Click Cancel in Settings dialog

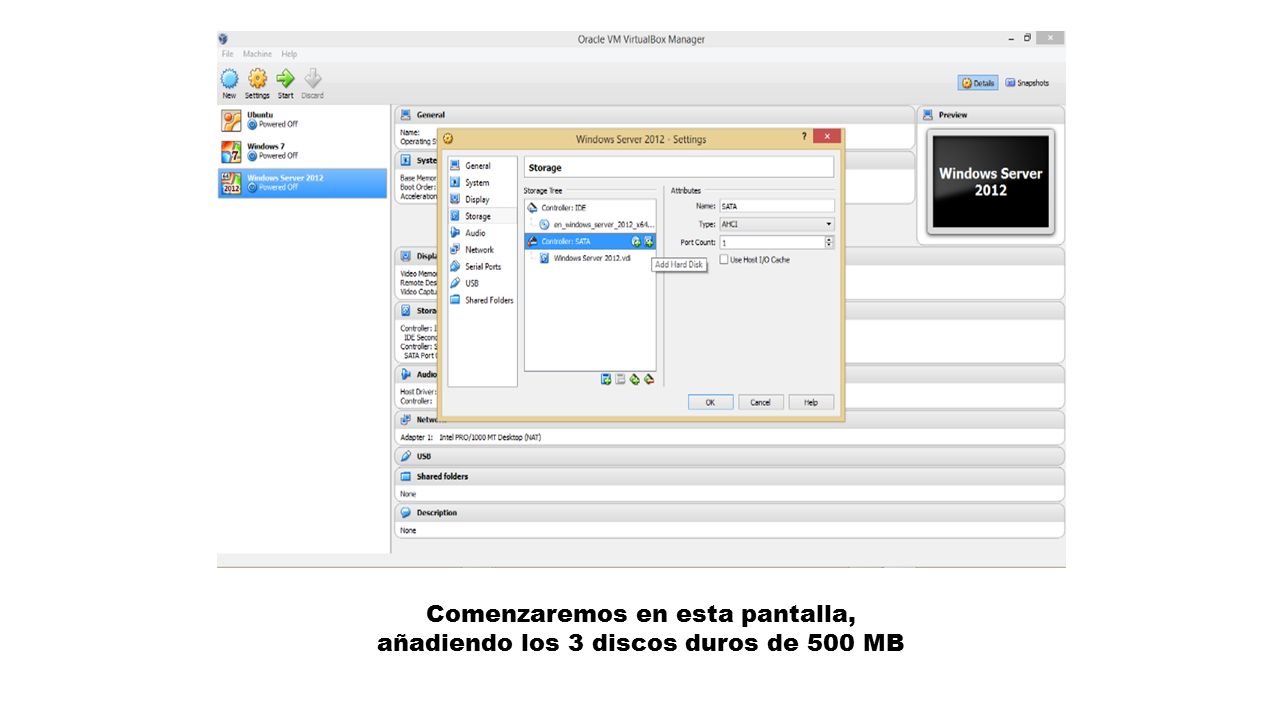click(x=761, y=402)
